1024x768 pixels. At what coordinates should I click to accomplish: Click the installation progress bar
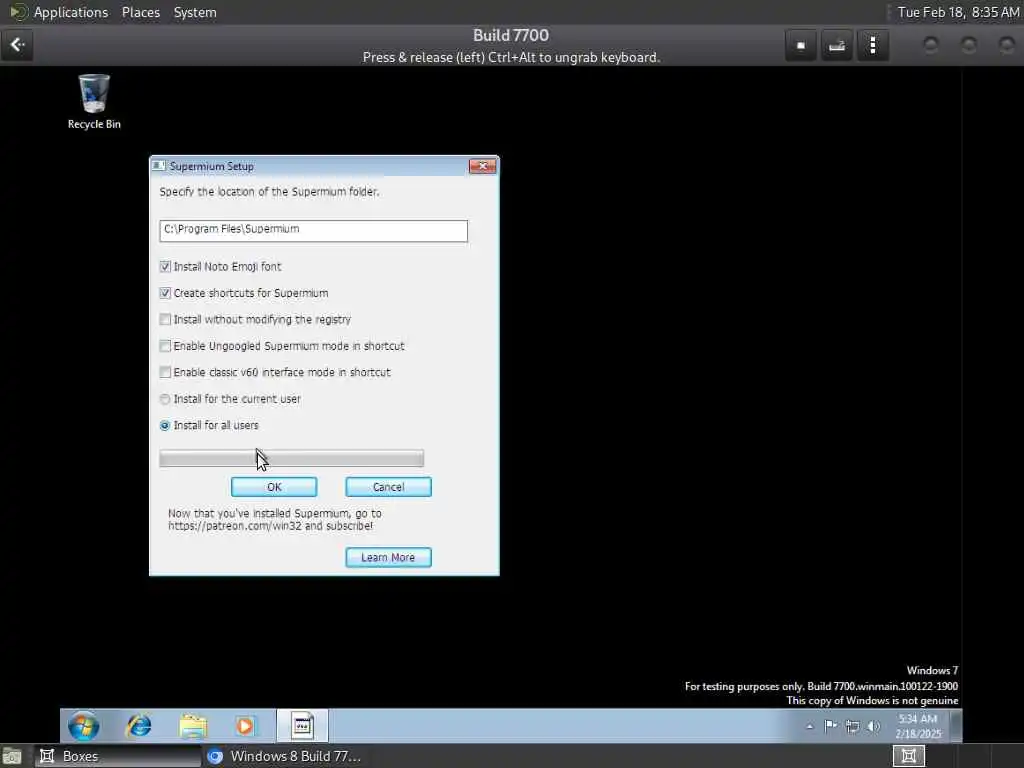pyautogui.click(x=291, y=458)
